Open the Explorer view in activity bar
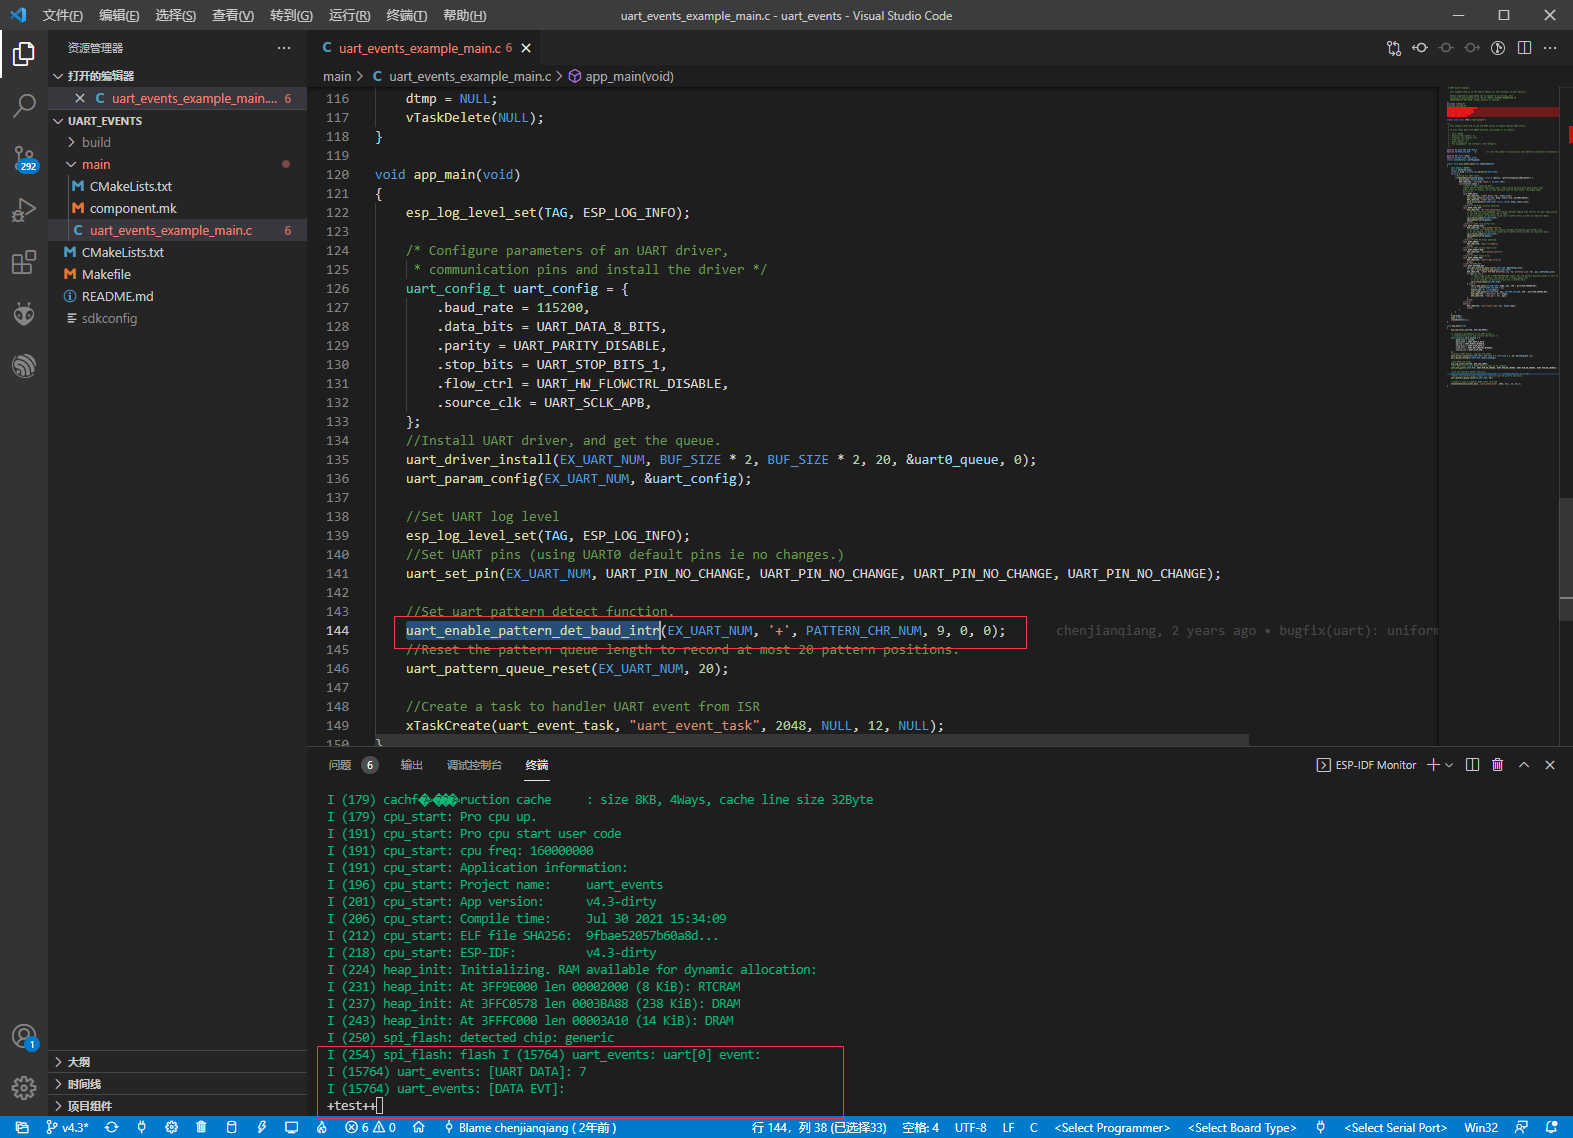Screen dimensions: 1573x1138 coord(24,53)
